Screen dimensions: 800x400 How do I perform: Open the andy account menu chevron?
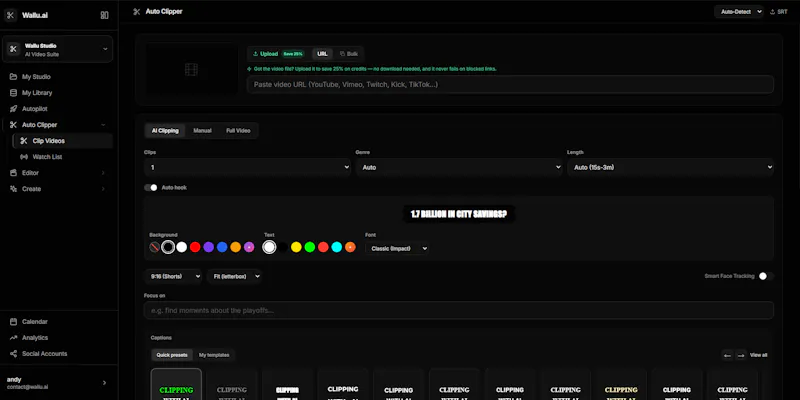coord(105,383)
